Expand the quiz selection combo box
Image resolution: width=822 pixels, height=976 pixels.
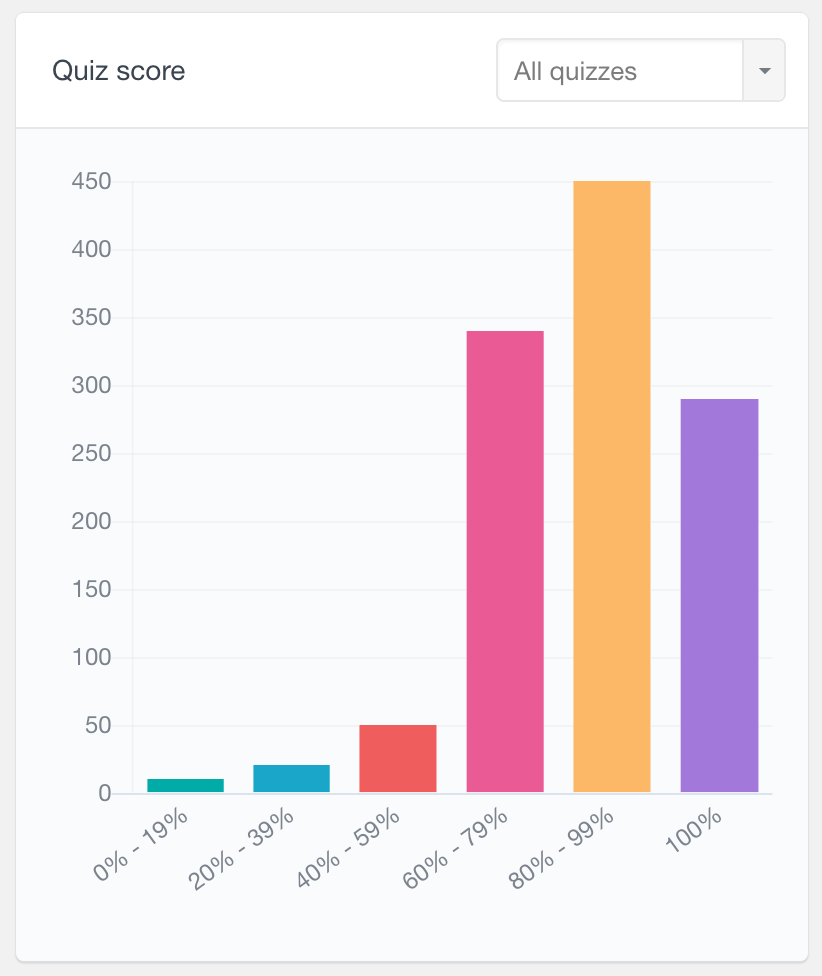coord(640,70)
